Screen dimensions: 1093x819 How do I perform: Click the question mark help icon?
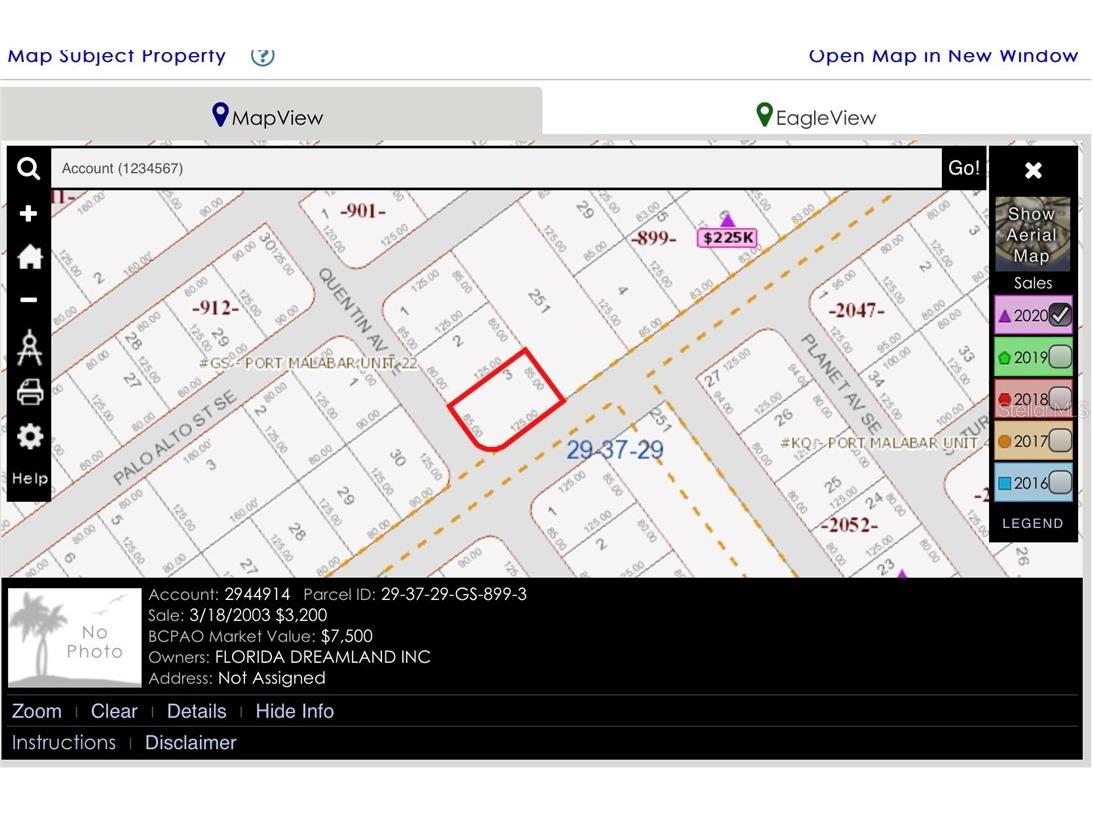[x=262, y=56]
